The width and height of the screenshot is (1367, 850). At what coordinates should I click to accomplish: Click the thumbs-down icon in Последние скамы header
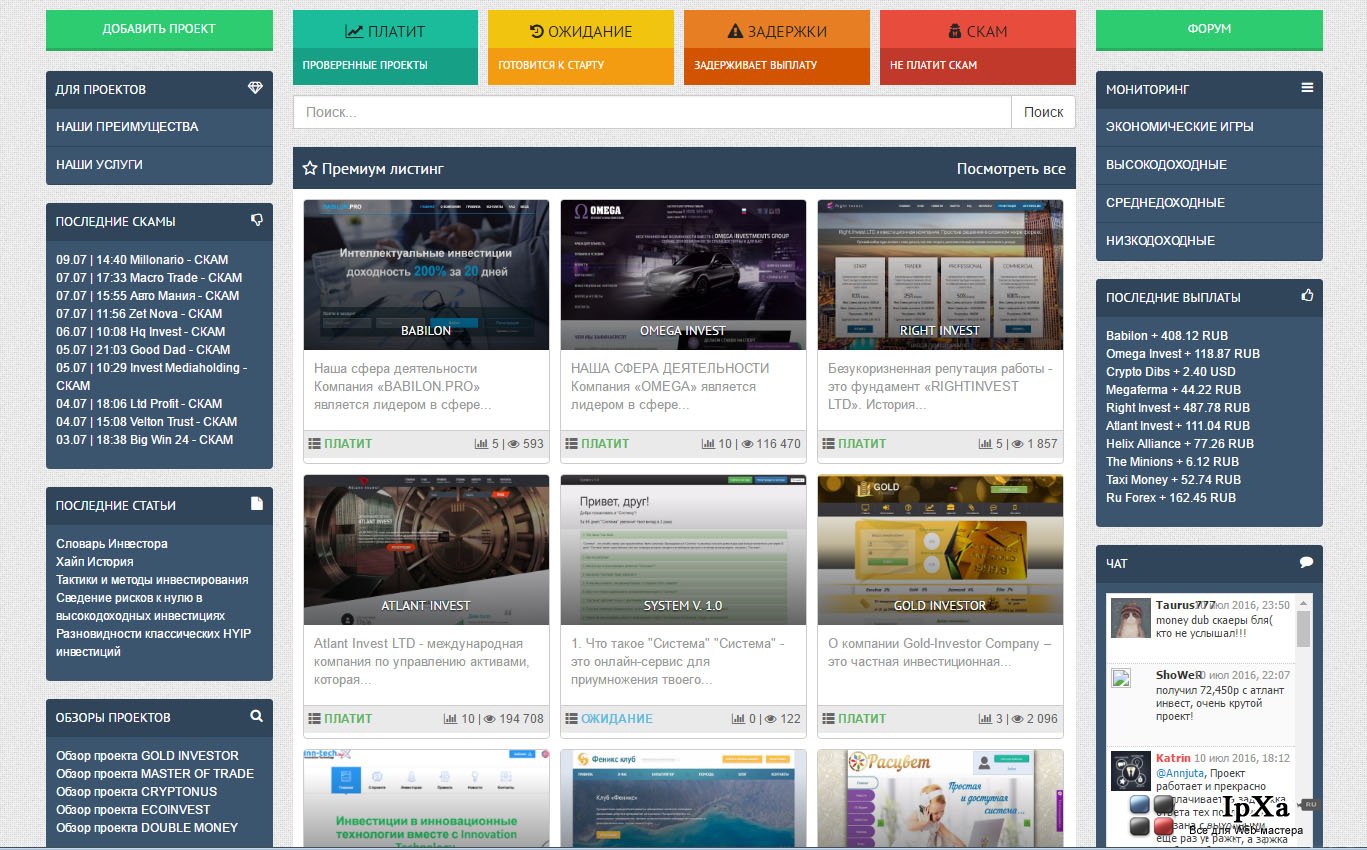click(x=256, y=220)
